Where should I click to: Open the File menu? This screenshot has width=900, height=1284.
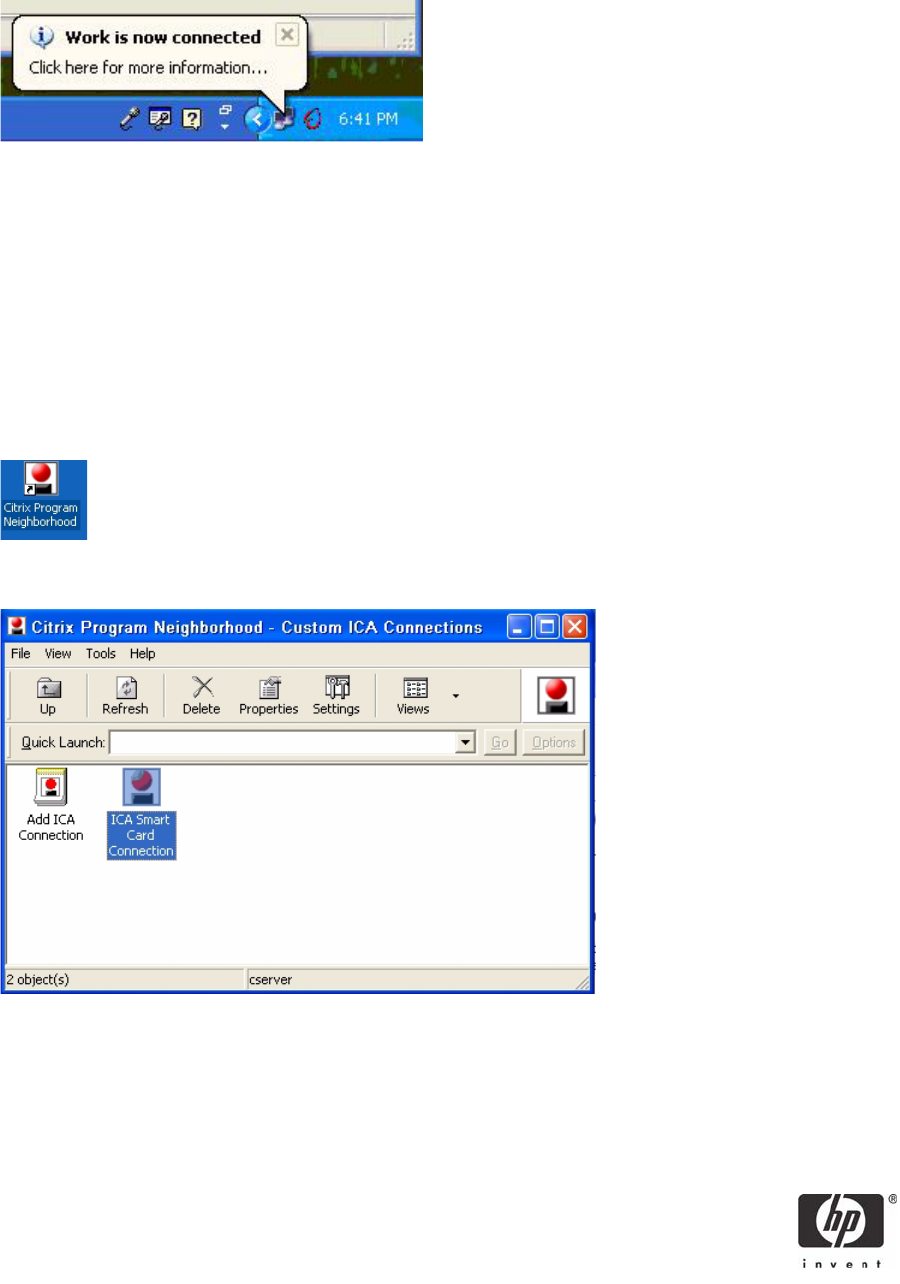click(21, 654)
